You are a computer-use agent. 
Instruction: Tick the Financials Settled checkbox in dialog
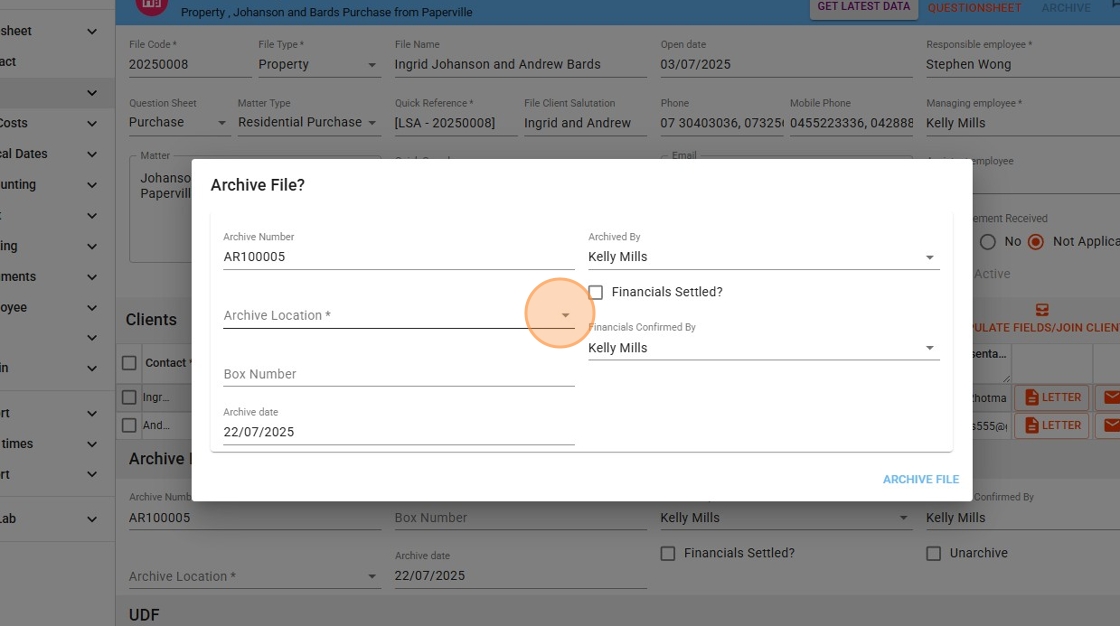pos(596,292)
